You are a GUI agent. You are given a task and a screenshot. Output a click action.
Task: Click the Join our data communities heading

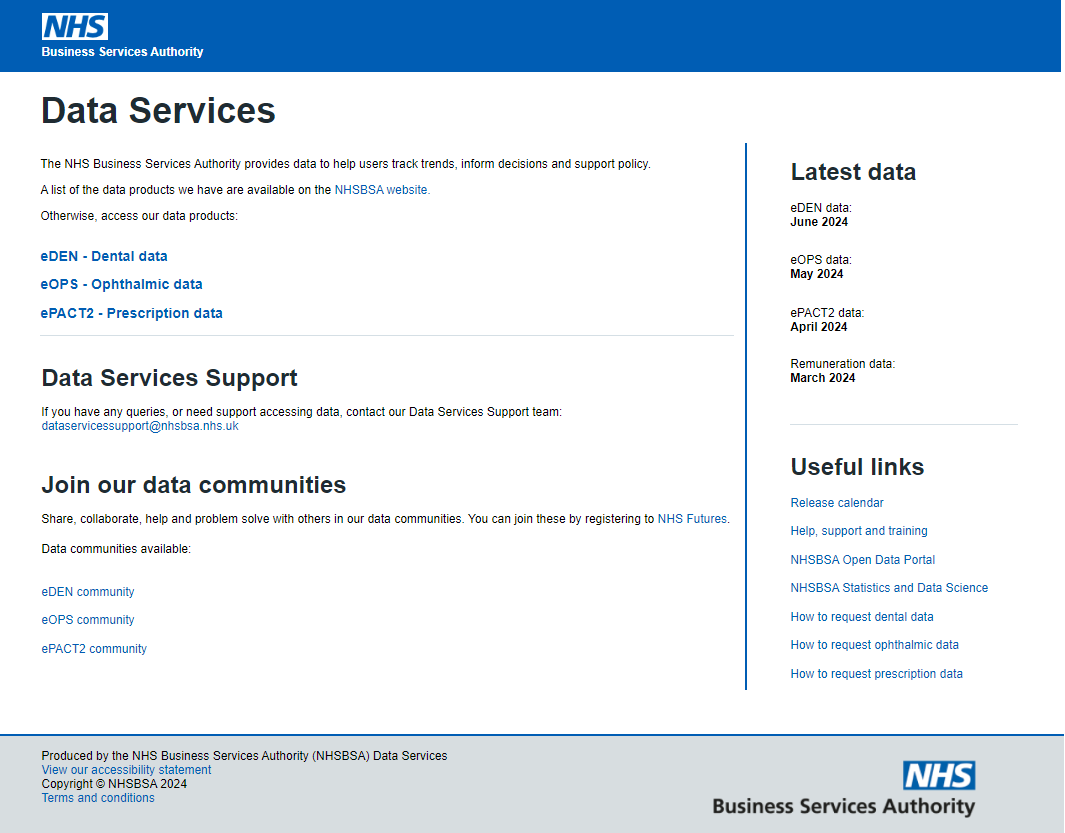[194, 484]
